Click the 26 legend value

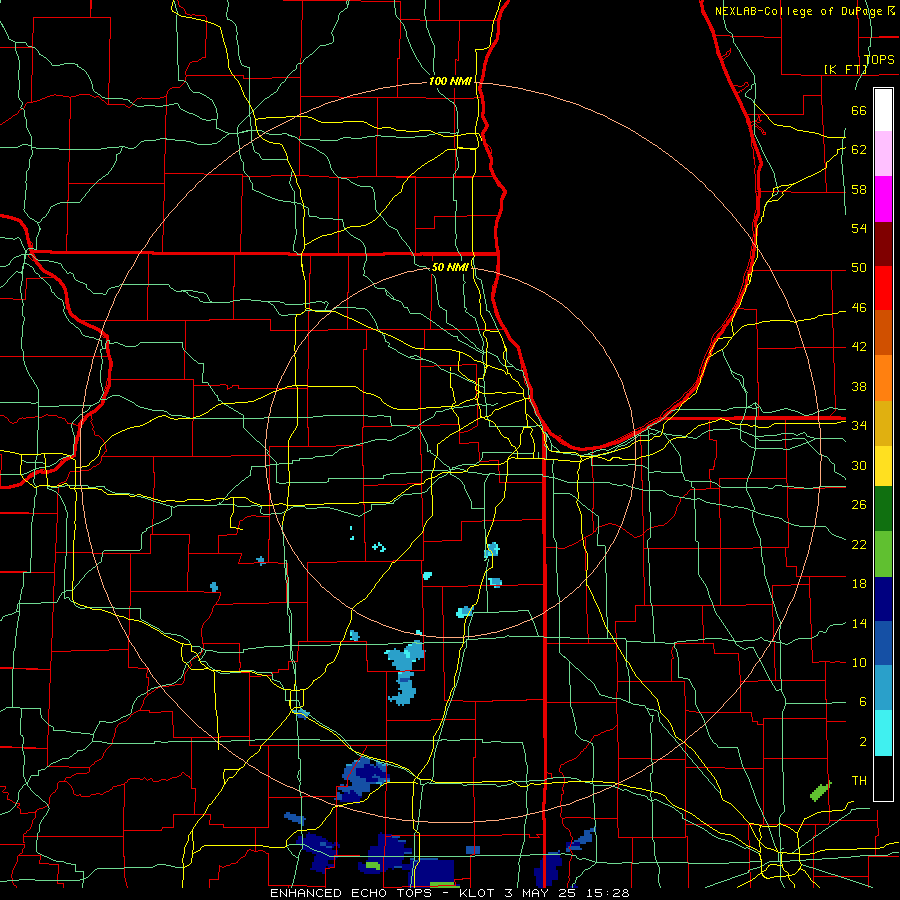click(x=859, y=505)
